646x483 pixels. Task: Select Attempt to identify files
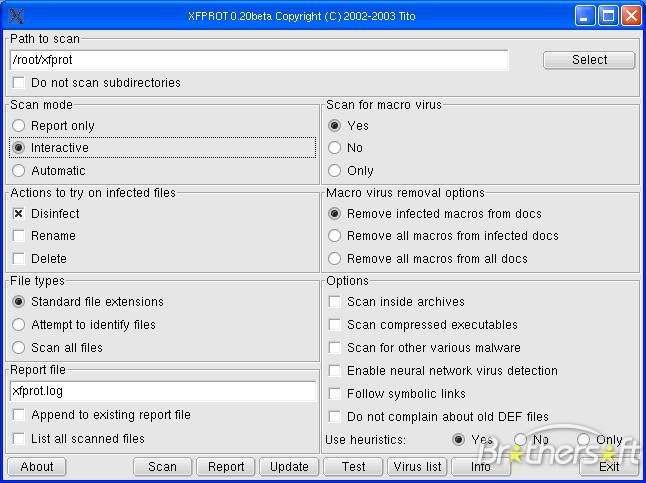pyautogui.click(x=19, y=325)
